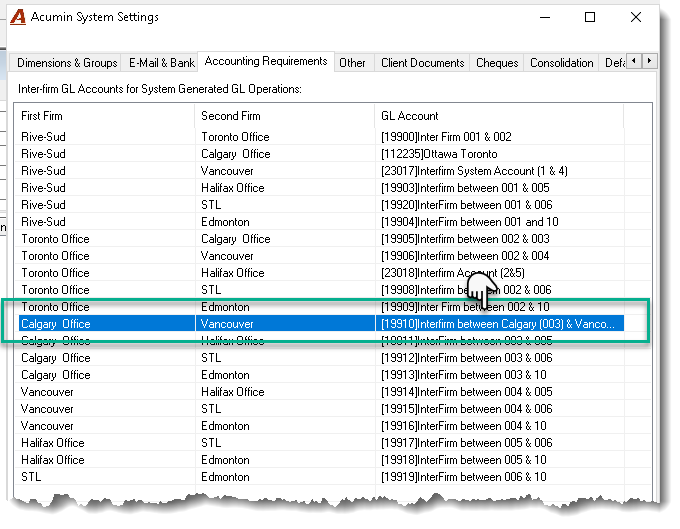The width and height of the screenshot is (680, 529).
Task: Click STL in the 19920 row
Action: (x=211, y=205)
